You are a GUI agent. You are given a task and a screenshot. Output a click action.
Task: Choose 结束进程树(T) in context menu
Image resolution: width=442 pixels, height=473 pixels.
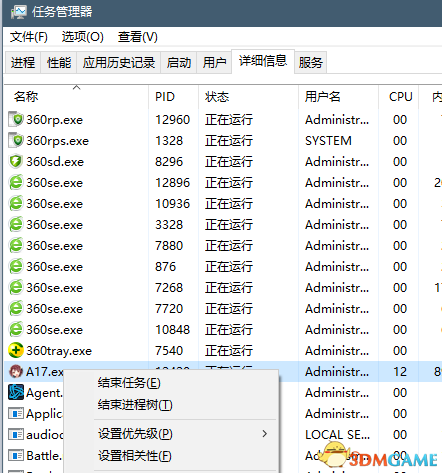(x=135, y=405)
